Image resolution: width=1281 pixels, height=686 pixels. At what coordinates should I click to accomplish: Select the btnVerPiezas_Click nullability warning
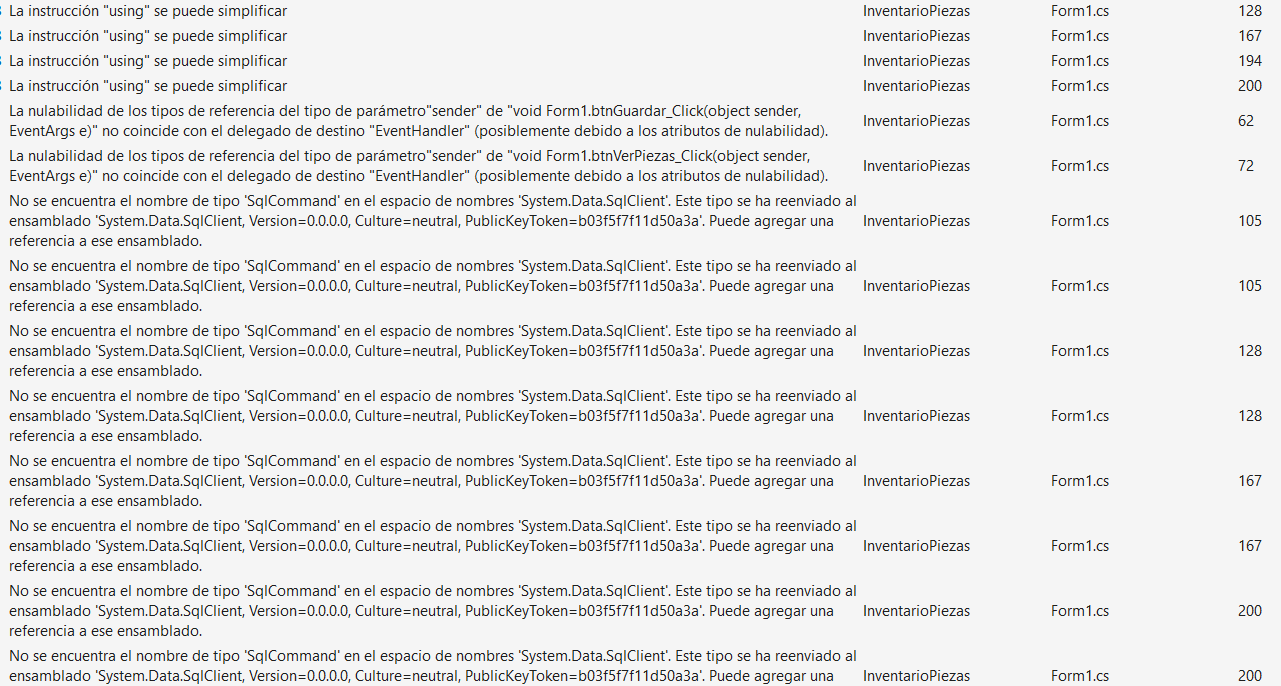(x=420, y=166)
